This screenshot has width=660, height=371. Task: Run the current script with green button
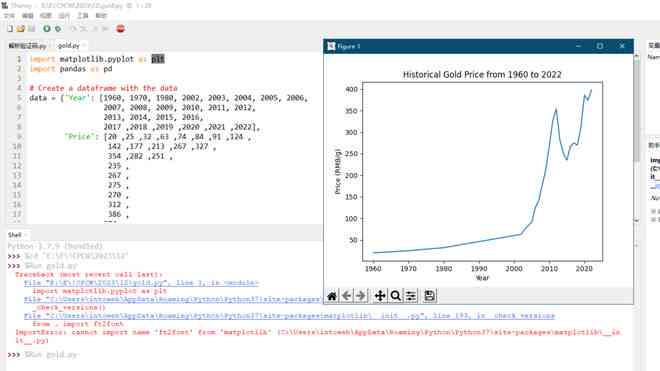coord(47,29)
